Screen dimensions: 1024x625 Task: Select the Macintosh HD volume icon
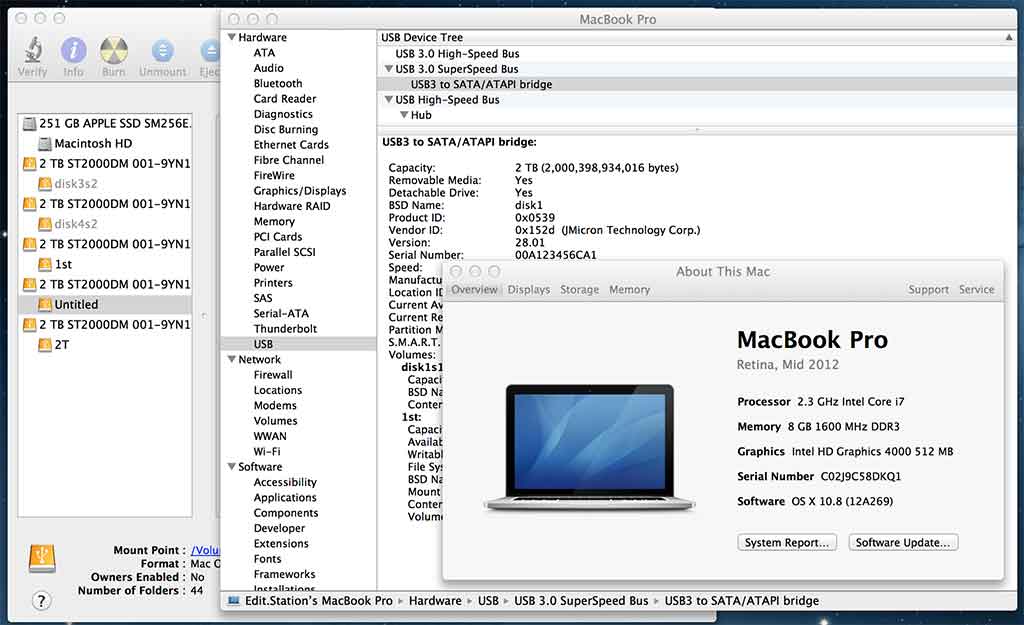pyautogui.click(x=44, y=144)
